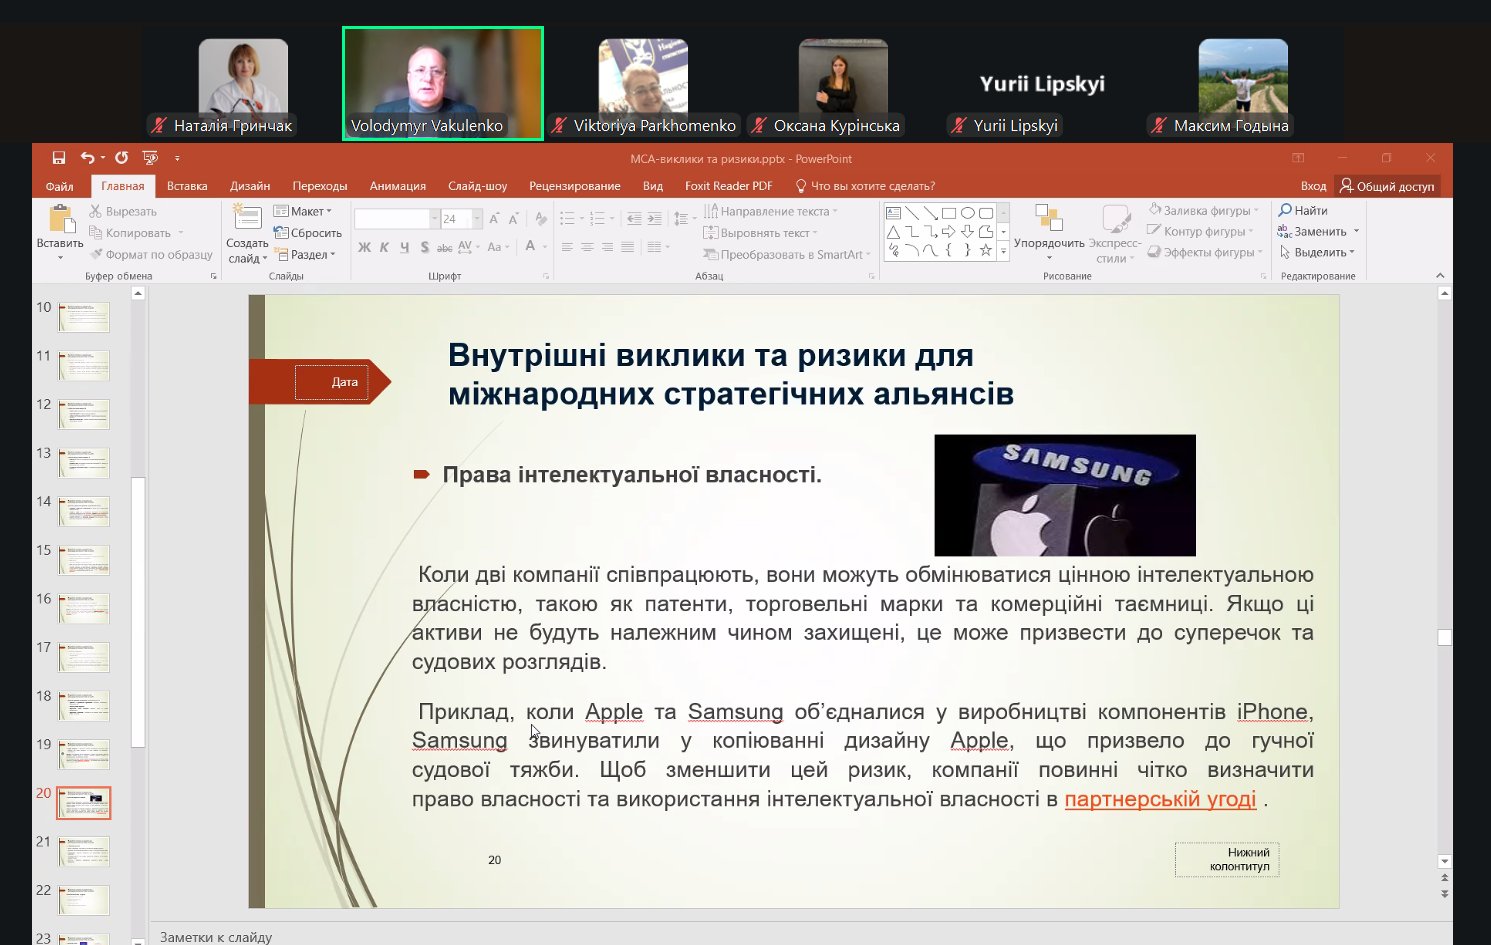Viewport: 1491px width, 945px height.
Task: Switch to the Слайд-шоу tab
Action: coord(477,186)
